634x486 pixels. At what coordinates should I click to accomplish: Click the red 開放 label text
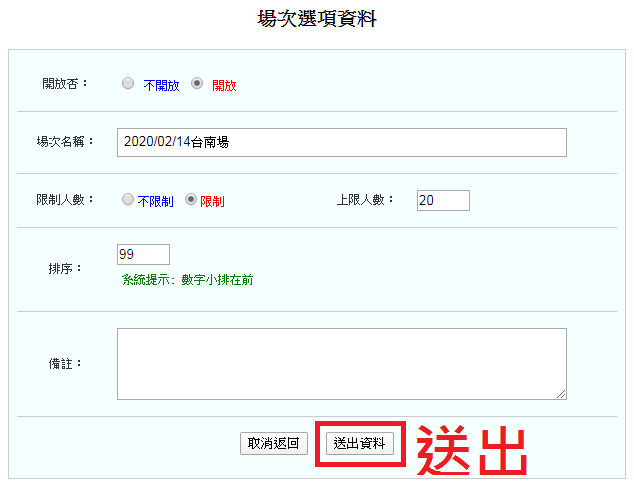click(x=224, y=86)
